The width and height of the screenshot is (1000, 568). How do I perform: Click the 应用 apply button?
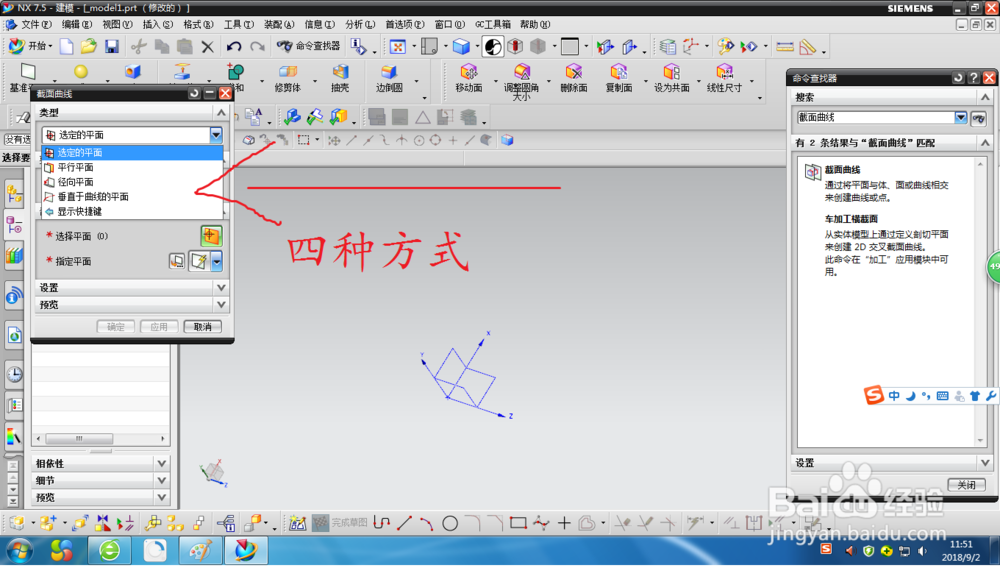click(x=159, y=326)
